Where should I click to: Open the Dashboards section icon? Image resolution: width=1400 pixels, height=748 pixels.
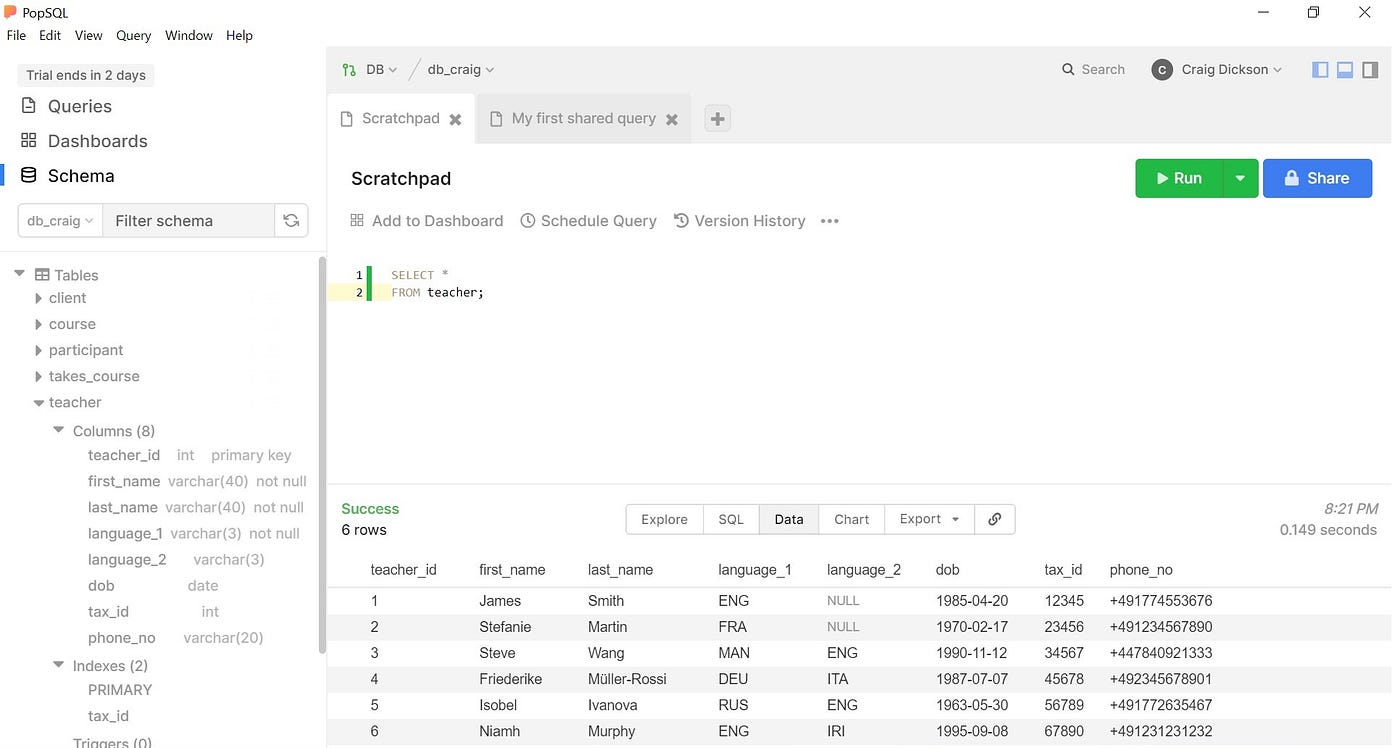pos(28,141)
